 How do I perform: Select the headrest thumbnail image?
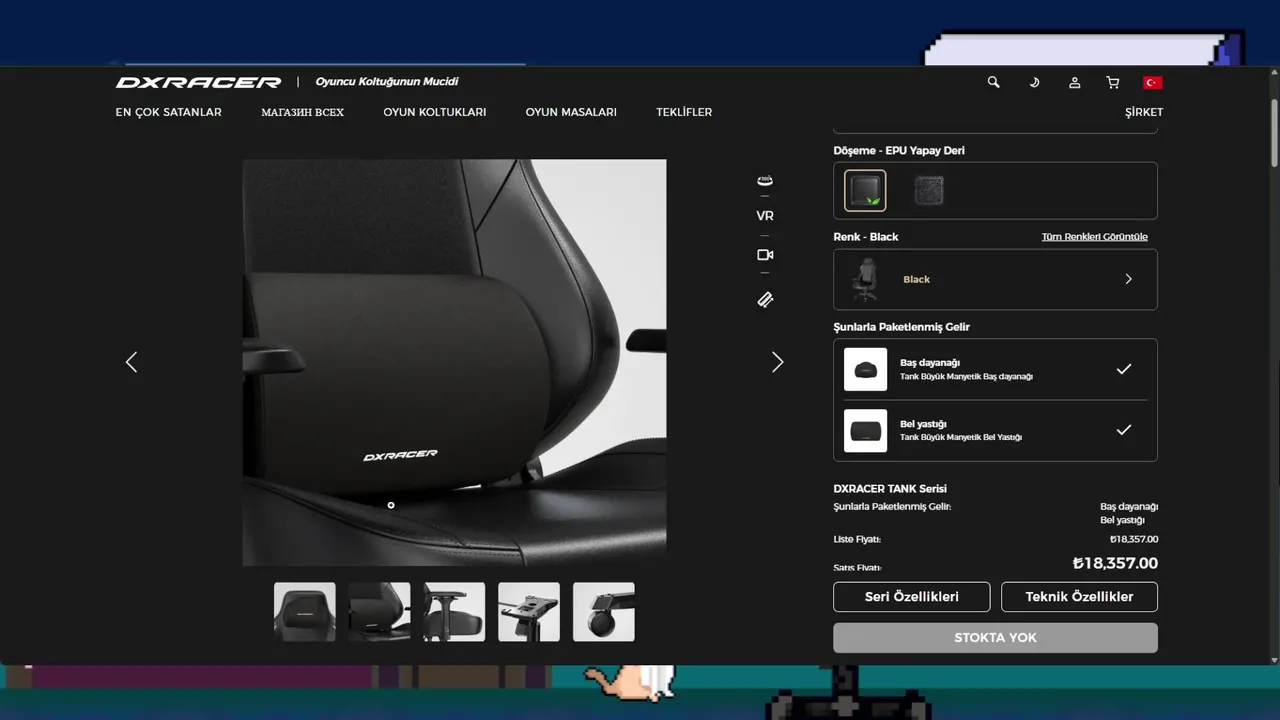click(305, 612)
